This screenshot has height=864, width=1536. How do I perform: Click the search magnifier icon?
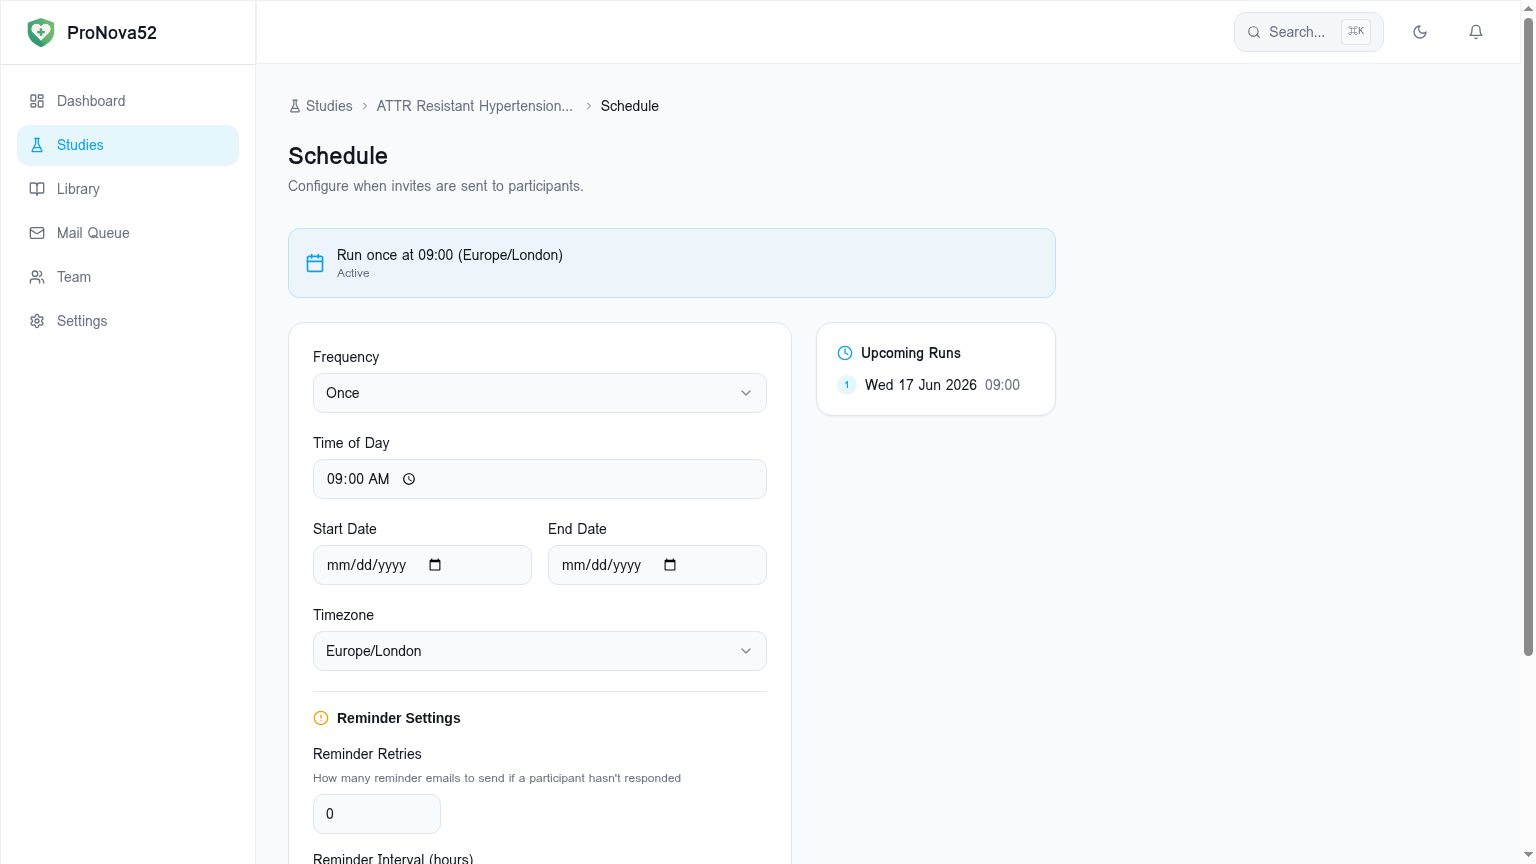[x=1254, y=32]
